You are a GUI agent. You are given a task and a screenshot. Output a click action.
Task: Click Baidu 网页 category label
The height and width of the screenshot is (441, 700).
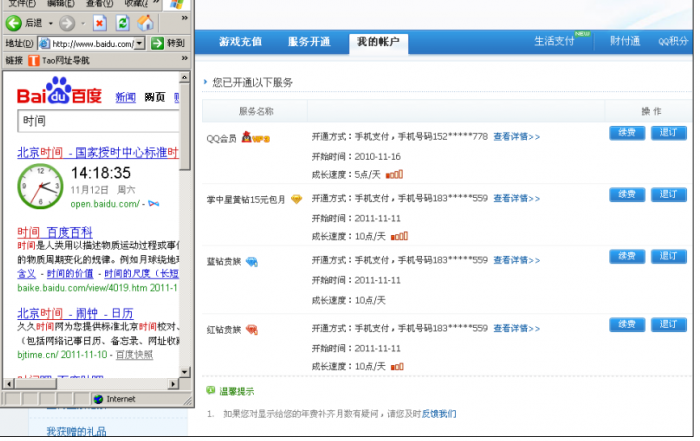point(155,97)
